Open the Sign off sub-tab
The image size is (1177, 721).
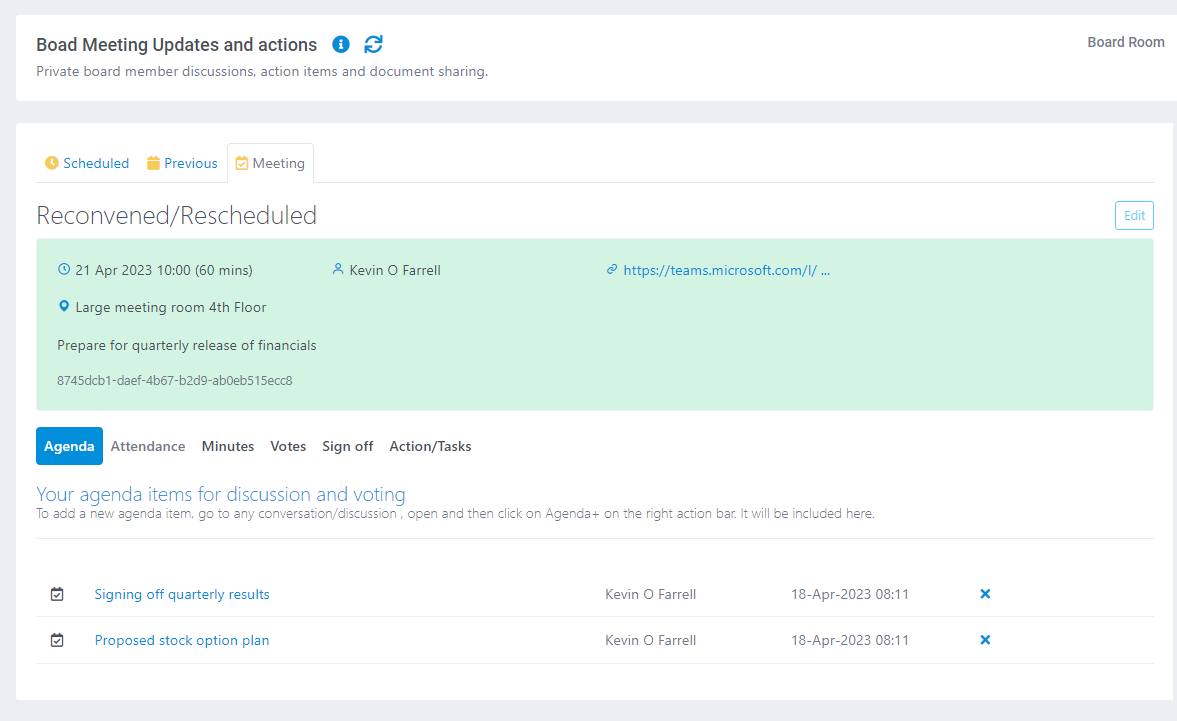tap(348, 446)
